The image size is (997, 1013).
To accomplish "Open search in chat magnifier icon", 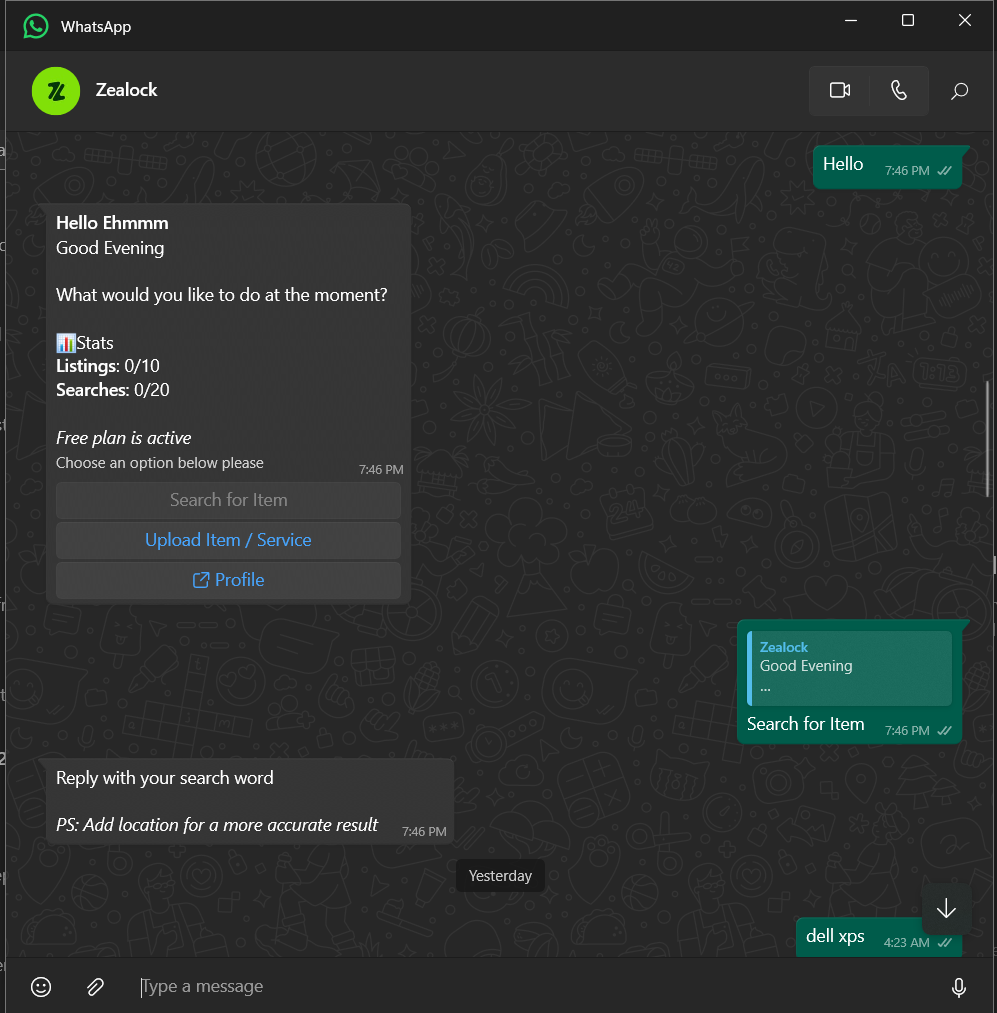I will click(960, 90).
